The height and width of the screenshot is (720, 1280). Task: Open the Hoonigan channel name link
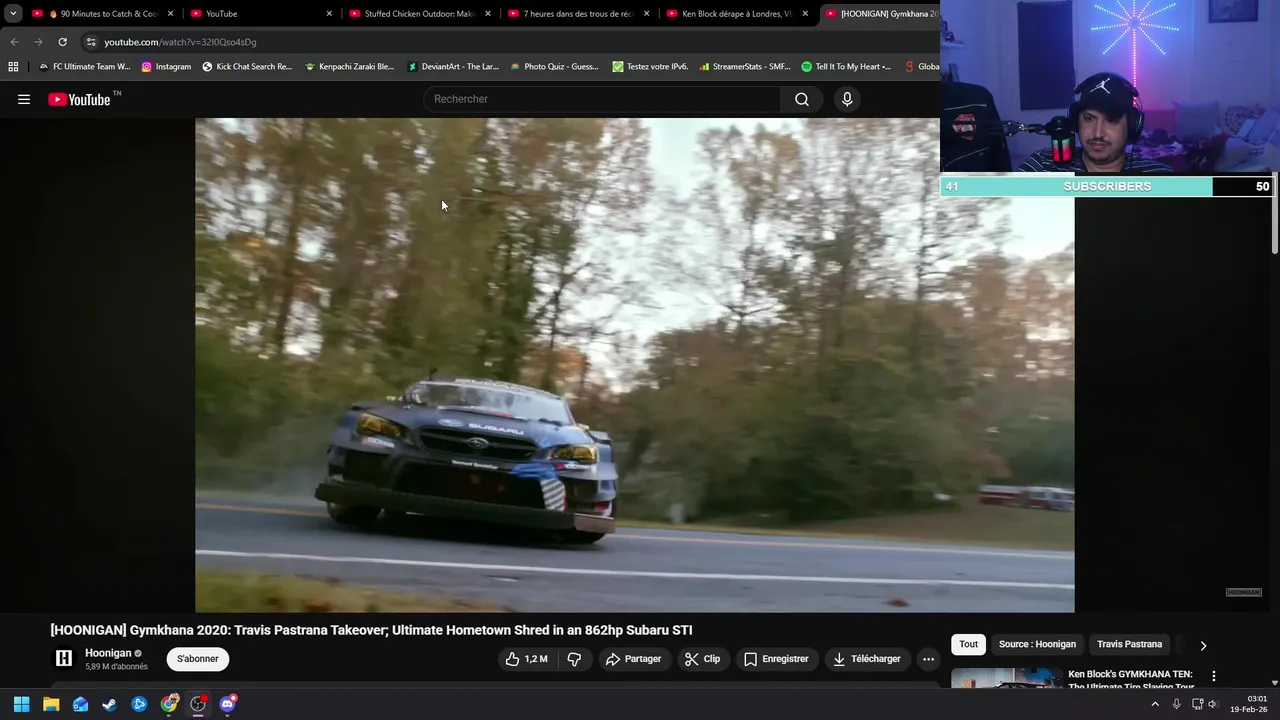pyautogui.click(x=108, y=653)
